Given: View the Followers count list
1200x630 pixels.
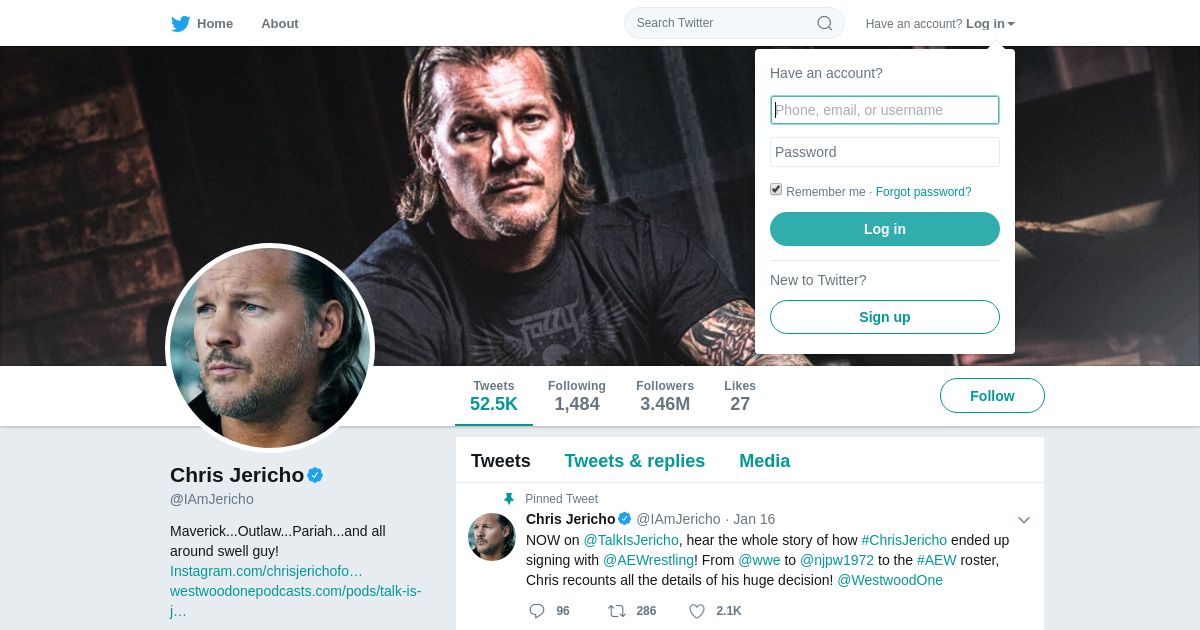Looking at the screenshot, I should (665, 396).
